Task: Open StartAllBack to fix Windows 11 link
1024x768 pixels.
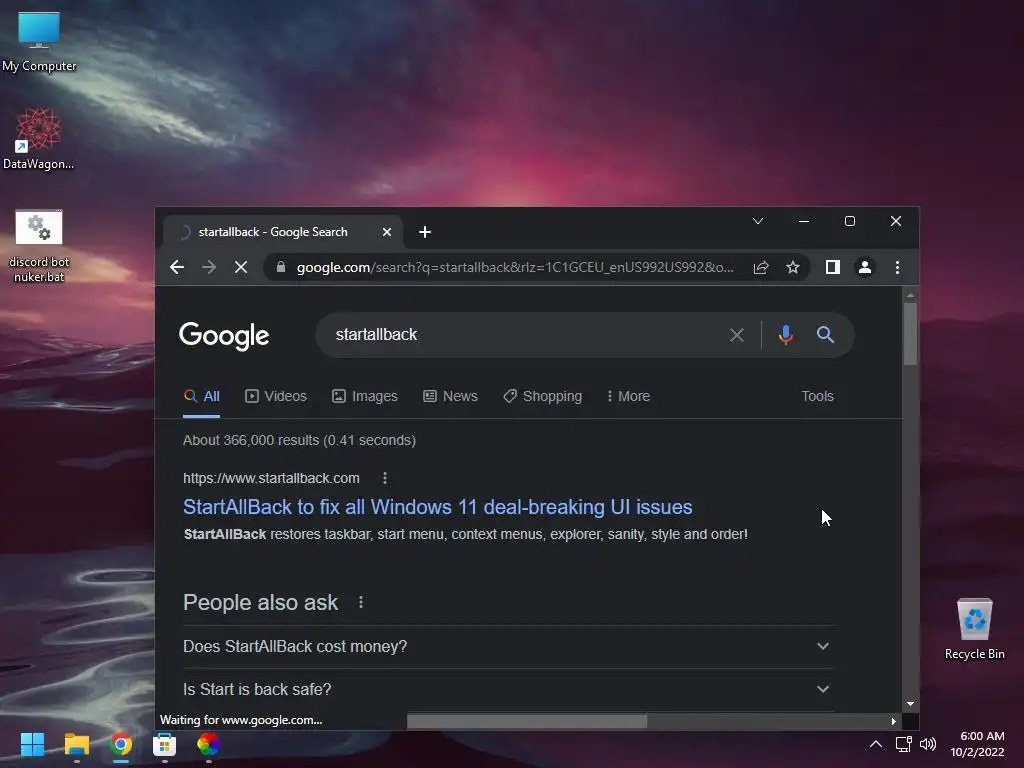Action: 438,507
